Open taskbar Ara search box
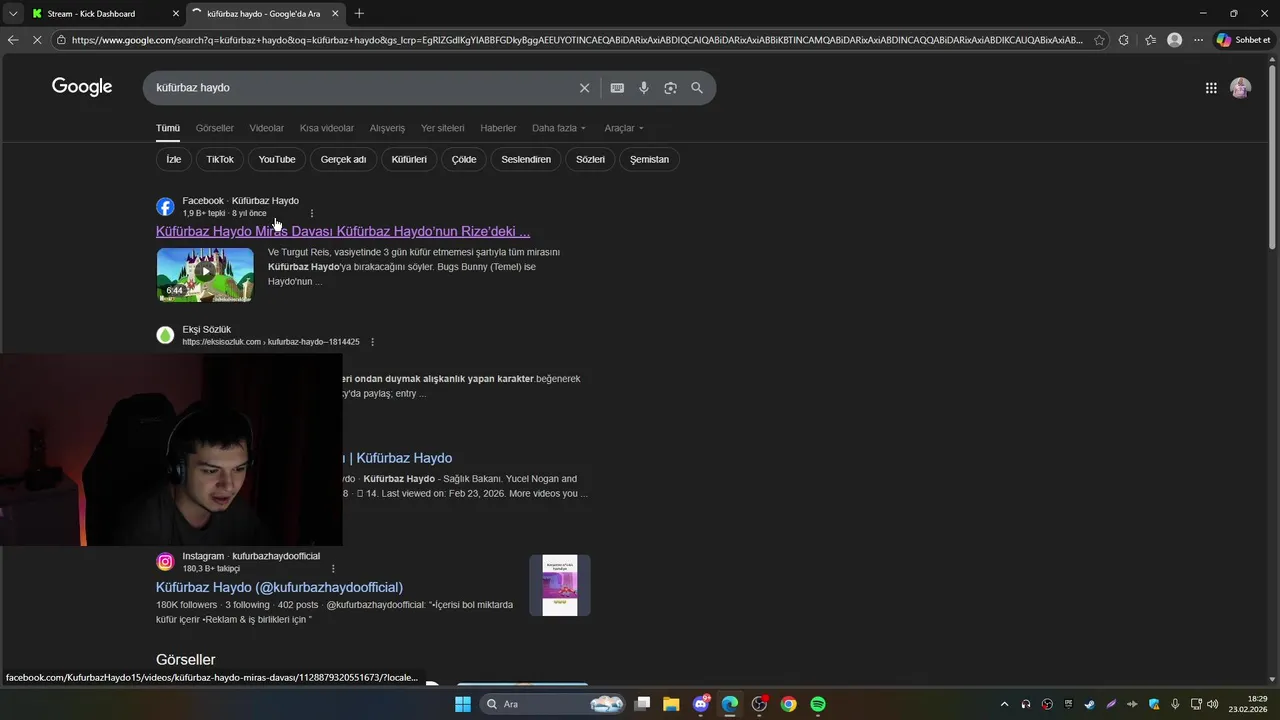The image size is (1280, 720). click(x=553, y=704)
